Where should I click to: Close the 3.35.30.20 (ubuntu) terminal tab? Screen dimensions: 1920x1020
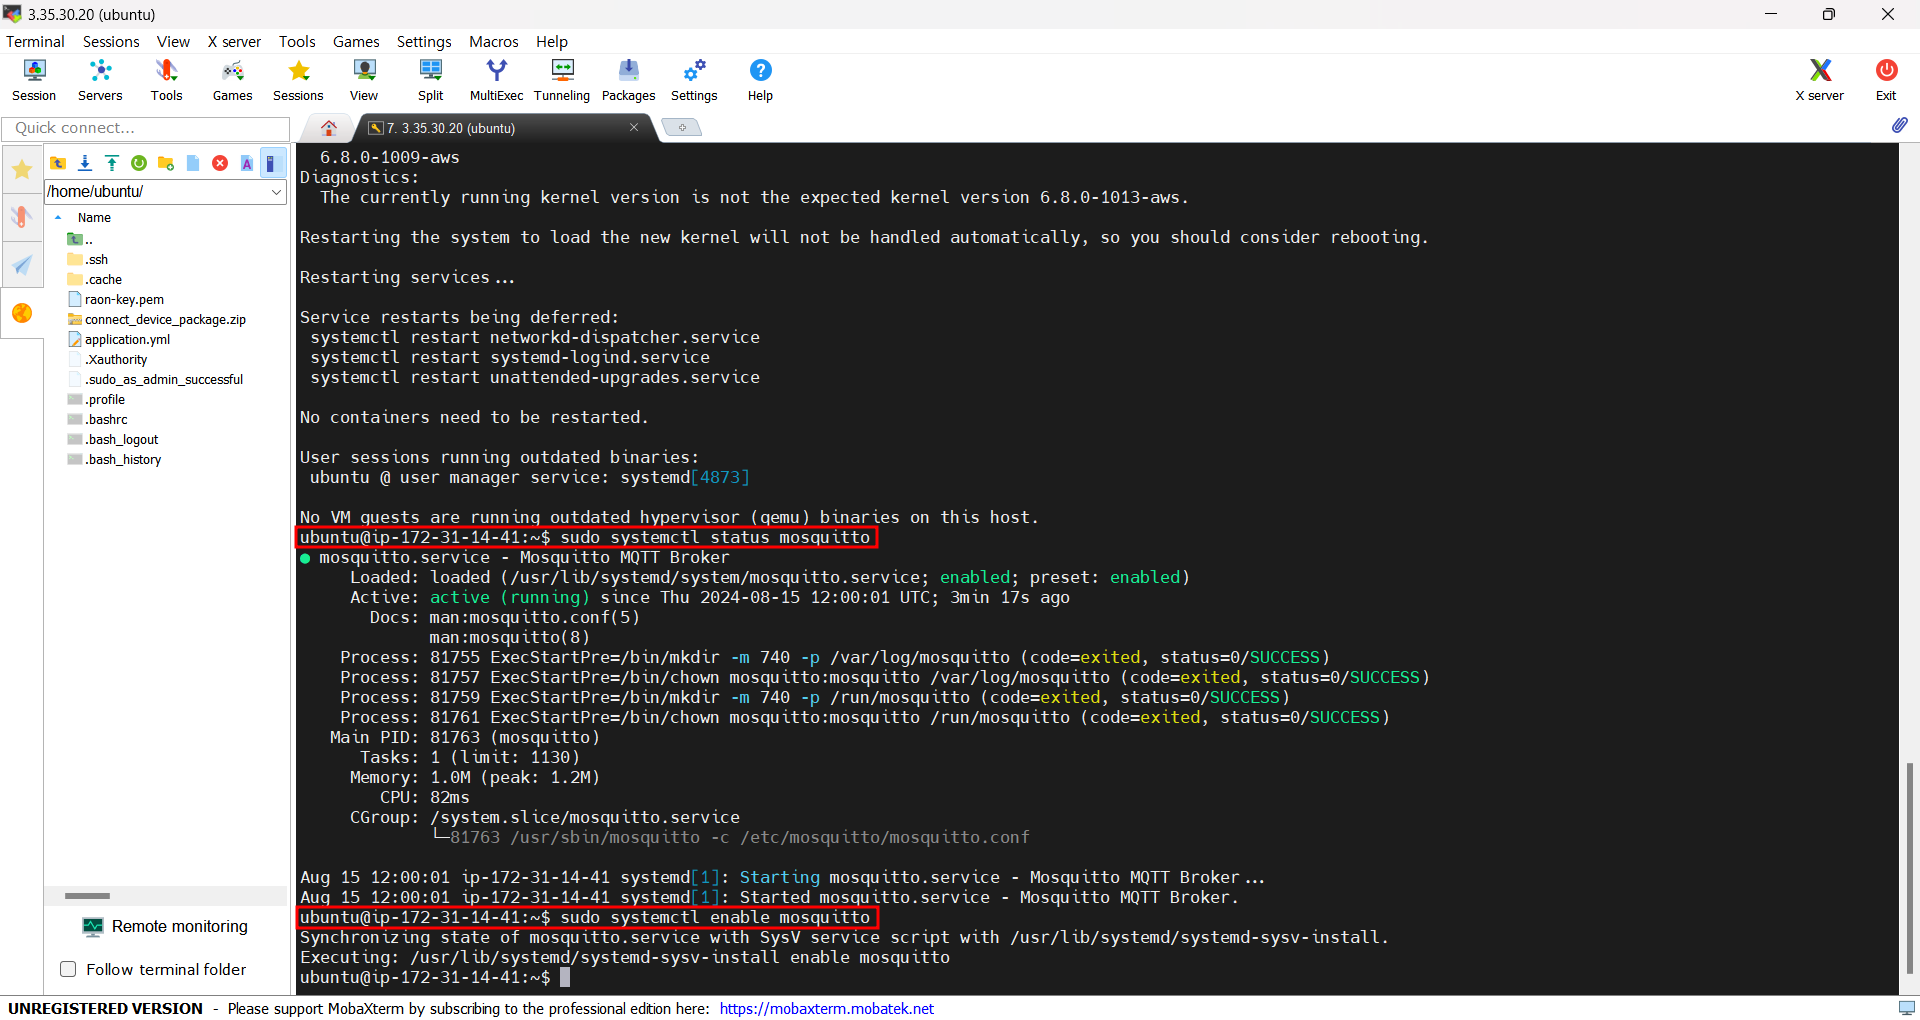coord(633,127)
